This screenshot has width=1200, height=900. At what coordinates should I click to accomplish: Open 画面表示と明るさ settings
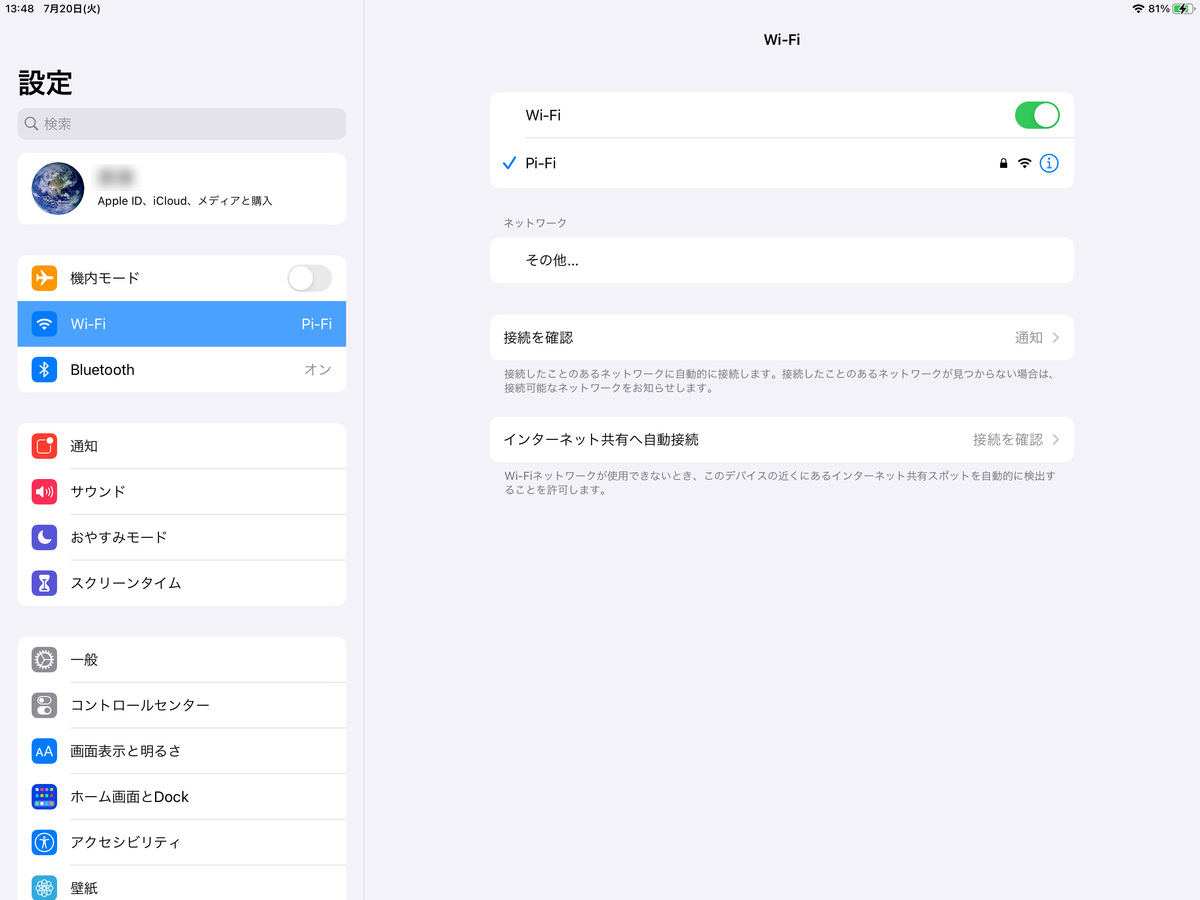coord(182,751)
